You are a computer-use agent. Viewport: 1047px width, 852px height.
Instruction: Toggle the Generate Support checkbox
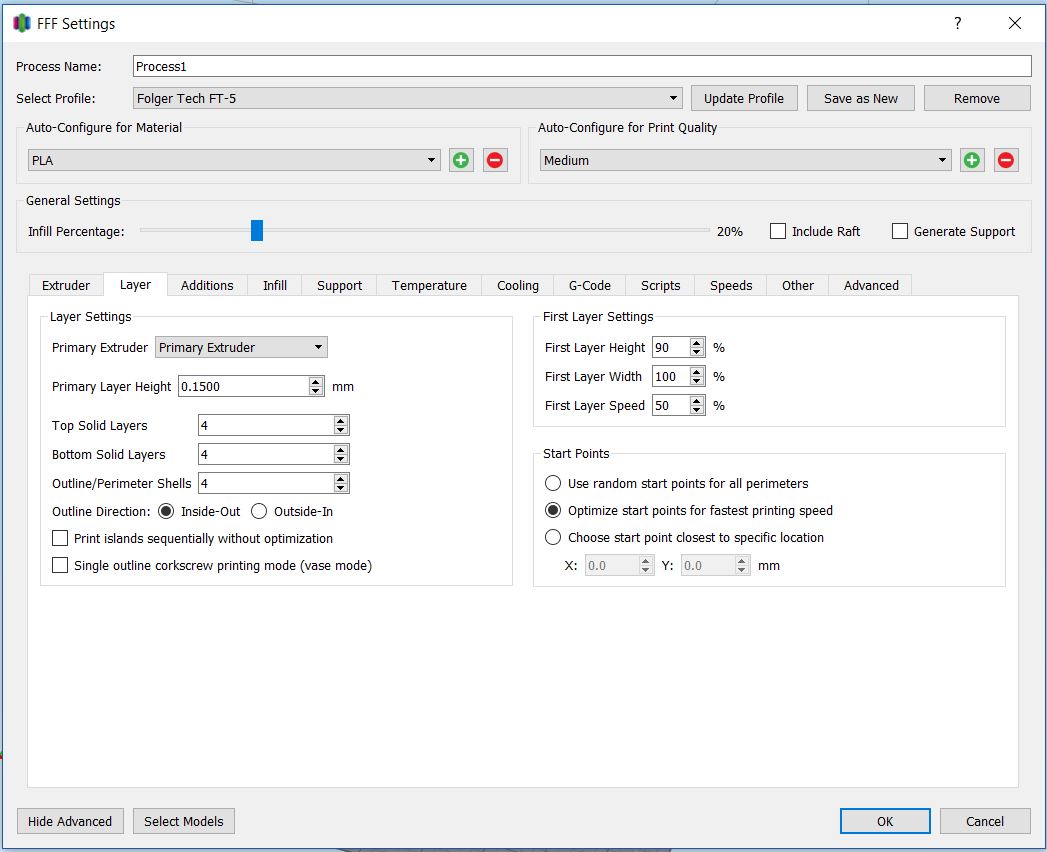[x=900, y=231]
